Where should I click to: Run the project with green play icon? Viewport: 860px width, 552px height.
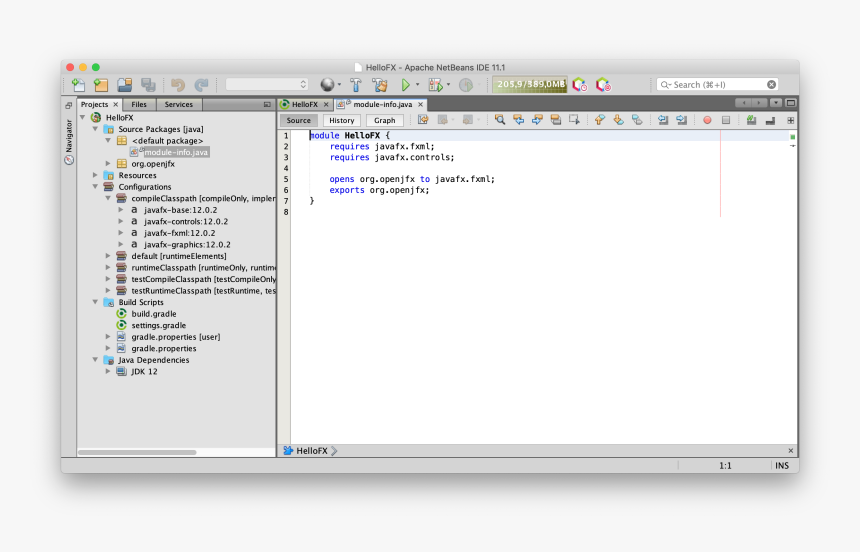[405, 85]
